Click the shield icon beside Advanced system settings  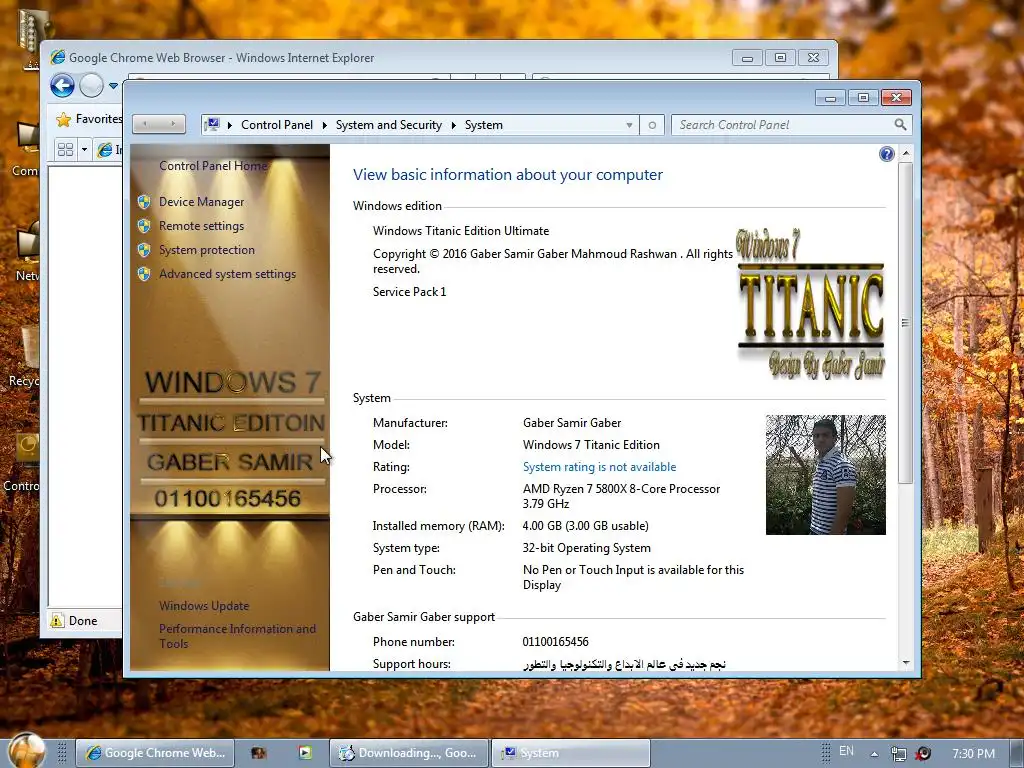(144, 274)
